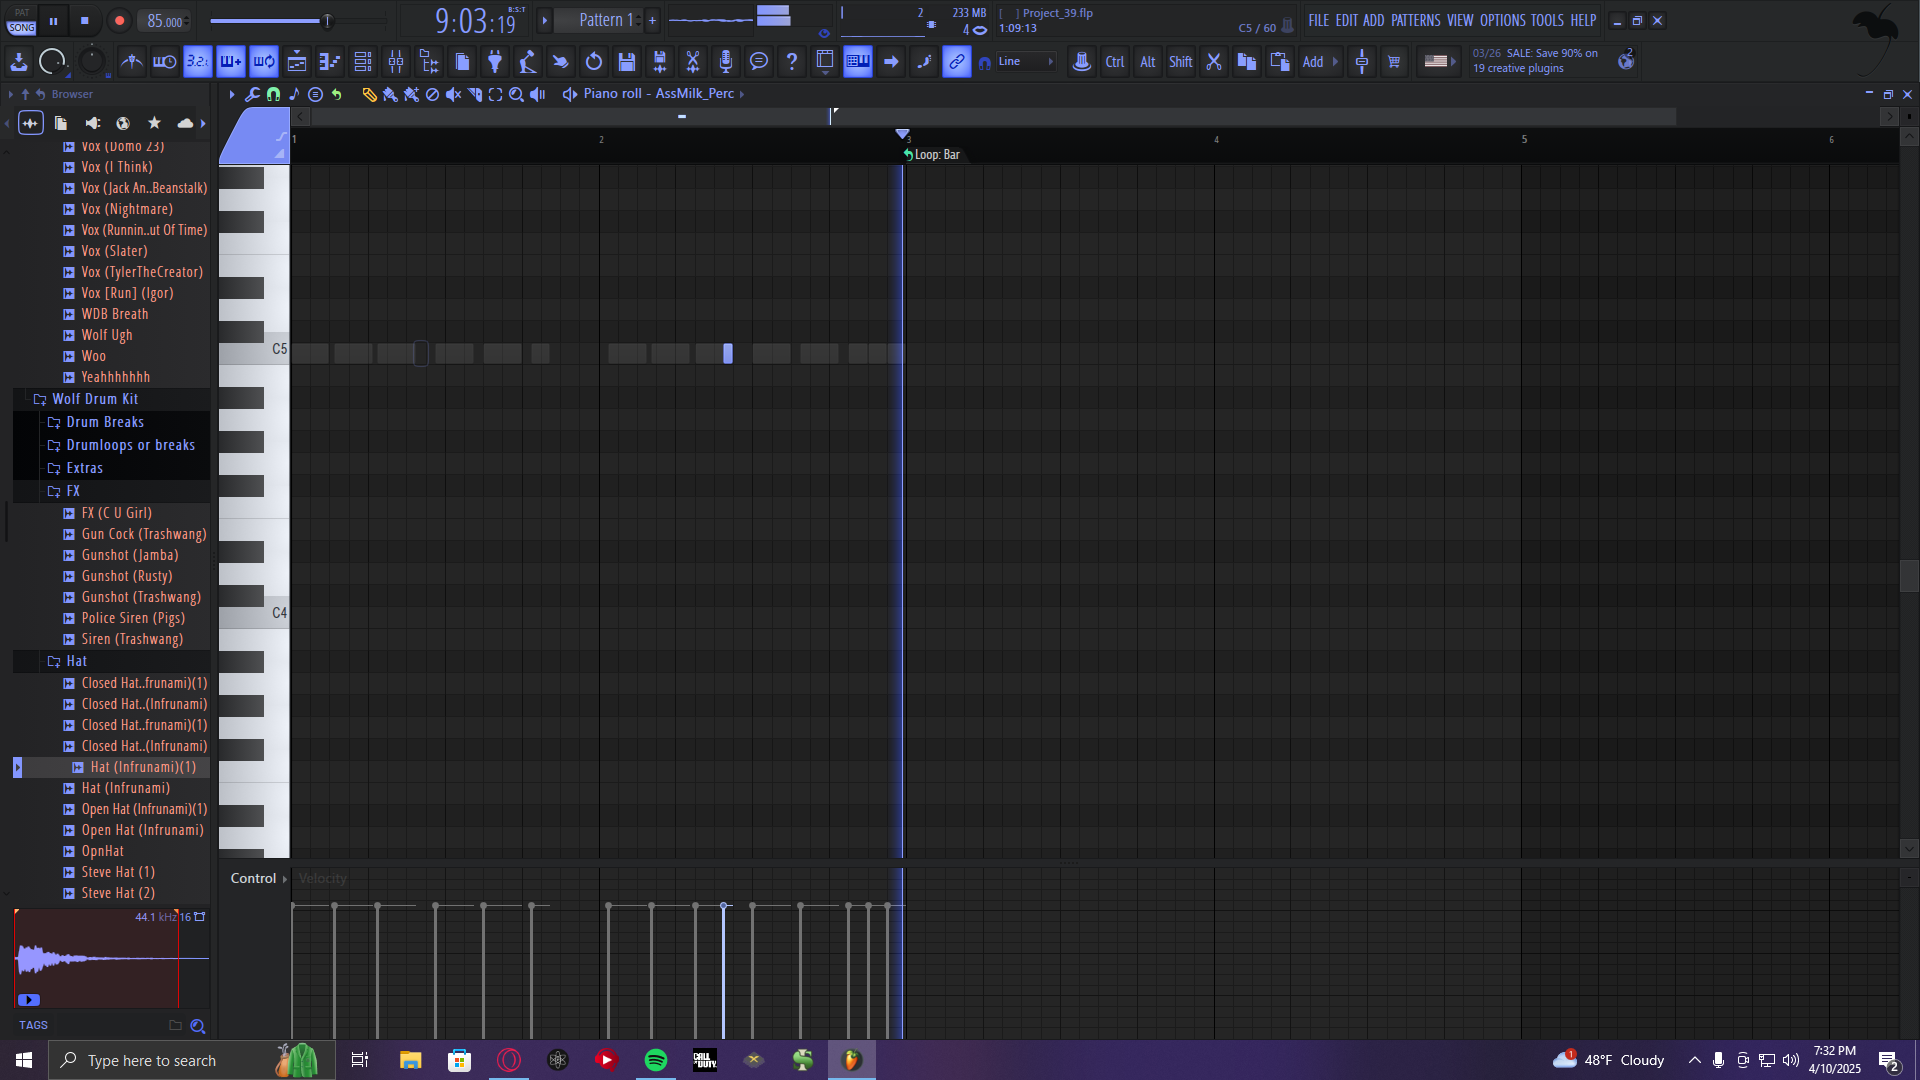Screen dimensions: 1920x1080
Task: Open piano roll wrench tool menu
Action: point(252,94)
